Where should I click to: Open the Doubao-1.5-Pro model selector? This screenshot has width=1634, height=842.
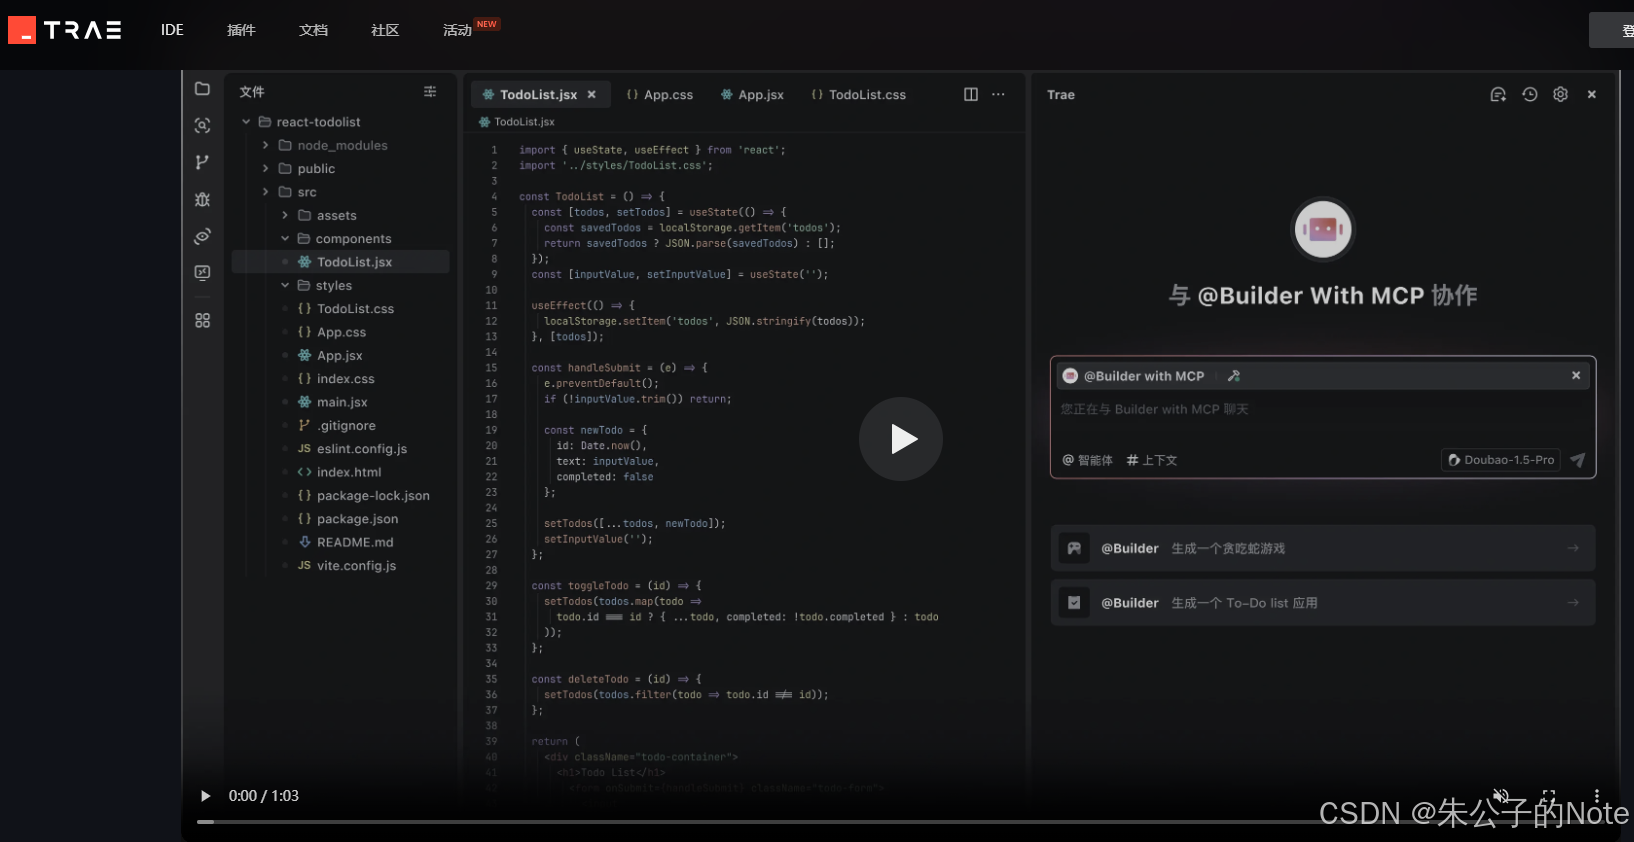(x=1501, y=460)
